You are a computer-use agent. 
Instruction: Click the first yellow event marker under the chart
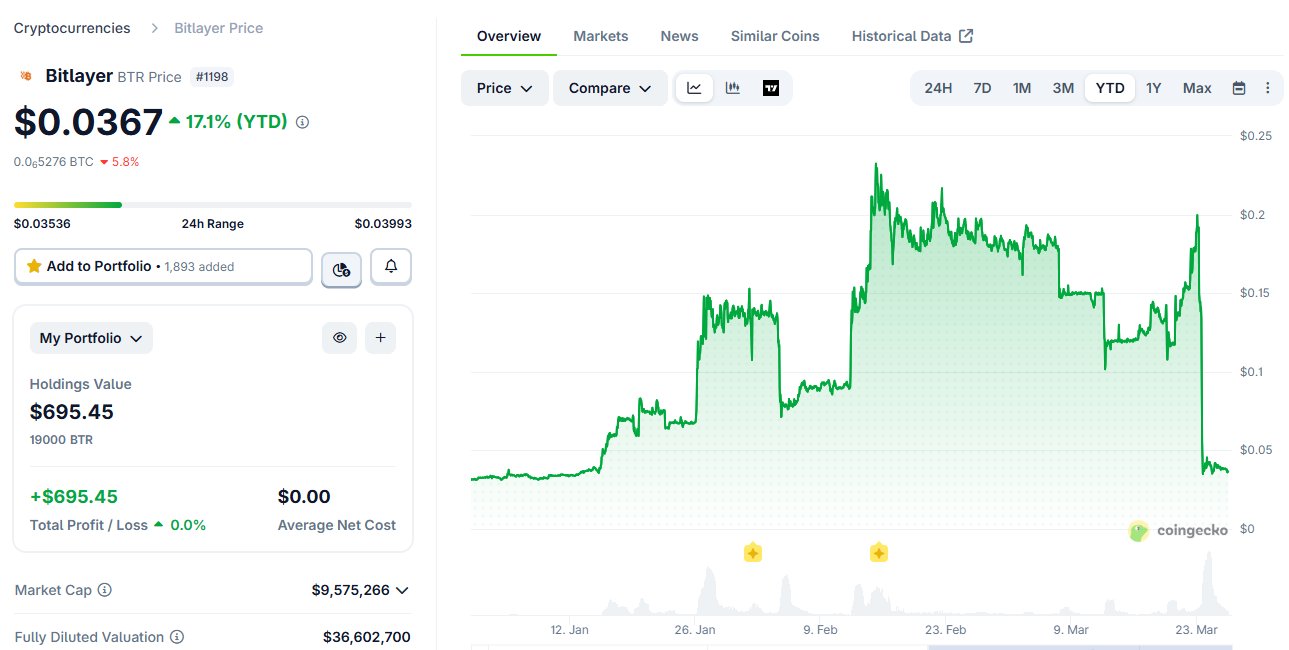[753, 552]
